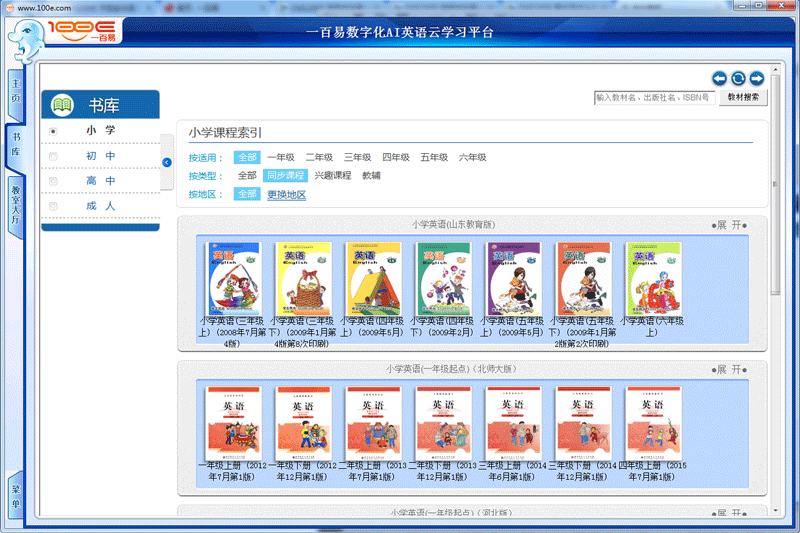The width and height of the screenshot is (800, 533).
Task: Collapse sidebar with blue chevron icon
Action: coord(167,162)
